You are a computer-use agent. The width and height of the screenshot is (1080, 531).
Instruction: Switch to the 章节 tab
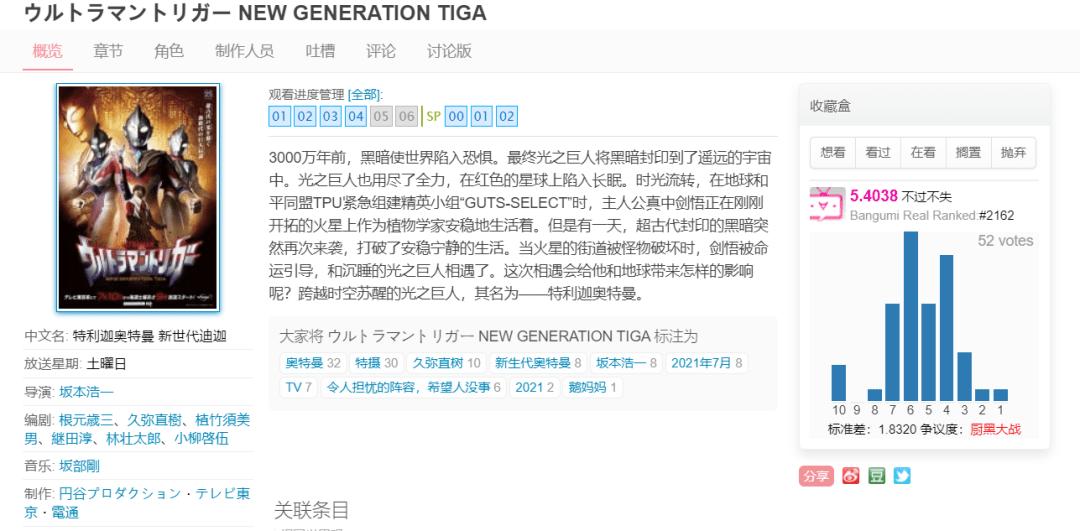pos(108,51)
